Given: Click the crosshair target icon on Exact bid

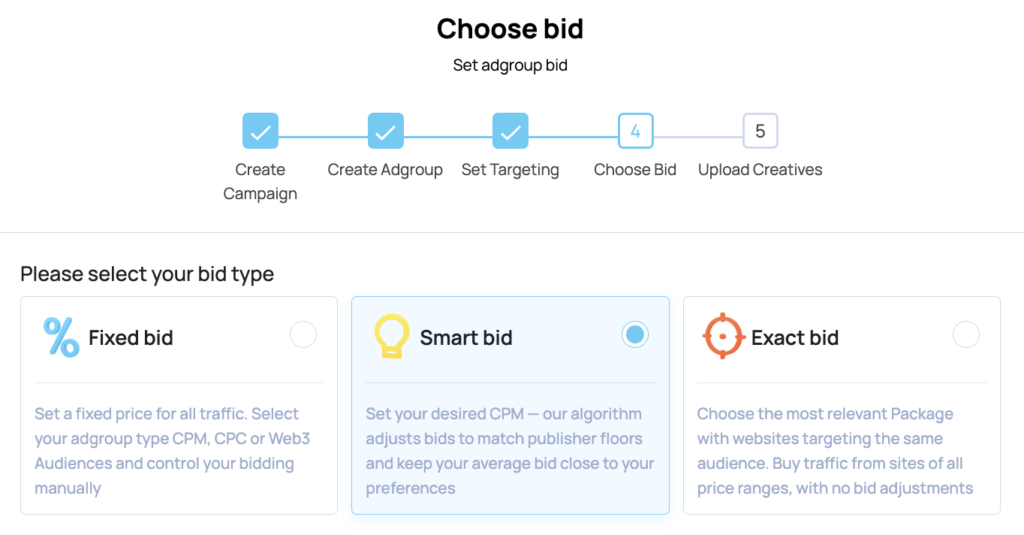Looking at the screenshot, I should (x=722, y=336).
